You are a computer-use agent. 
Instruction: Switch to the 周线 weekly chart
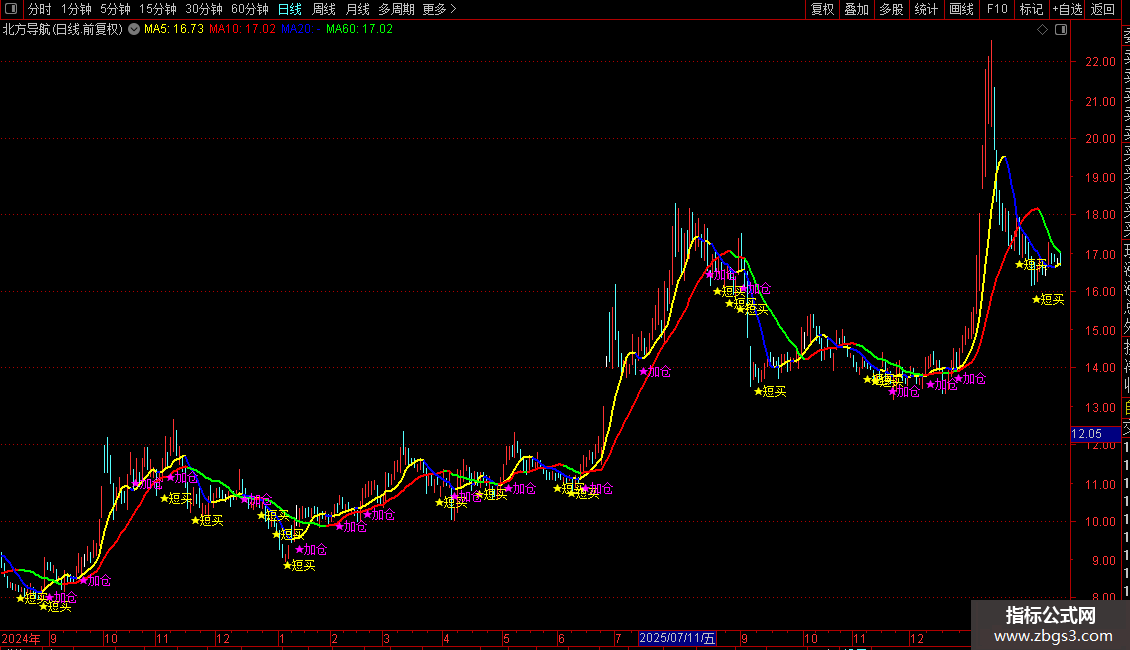(324, 9)
